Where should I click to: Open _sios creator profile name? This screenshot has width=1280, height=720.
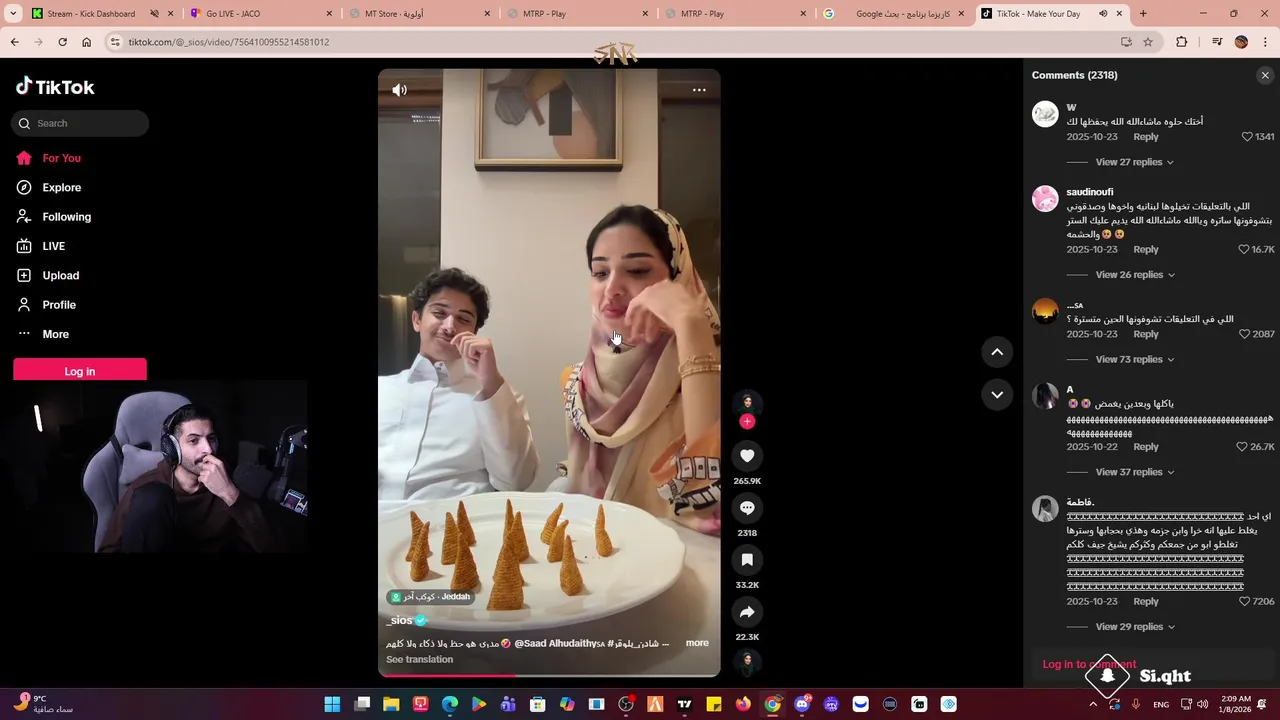(400, 620)
